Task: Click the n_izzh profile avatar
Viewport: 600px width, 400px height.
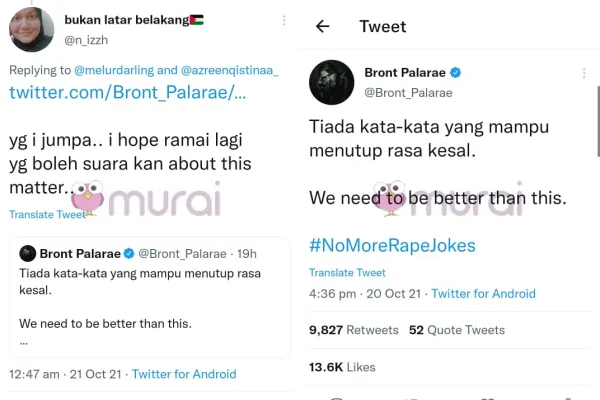Action: [x=31, y=28]
